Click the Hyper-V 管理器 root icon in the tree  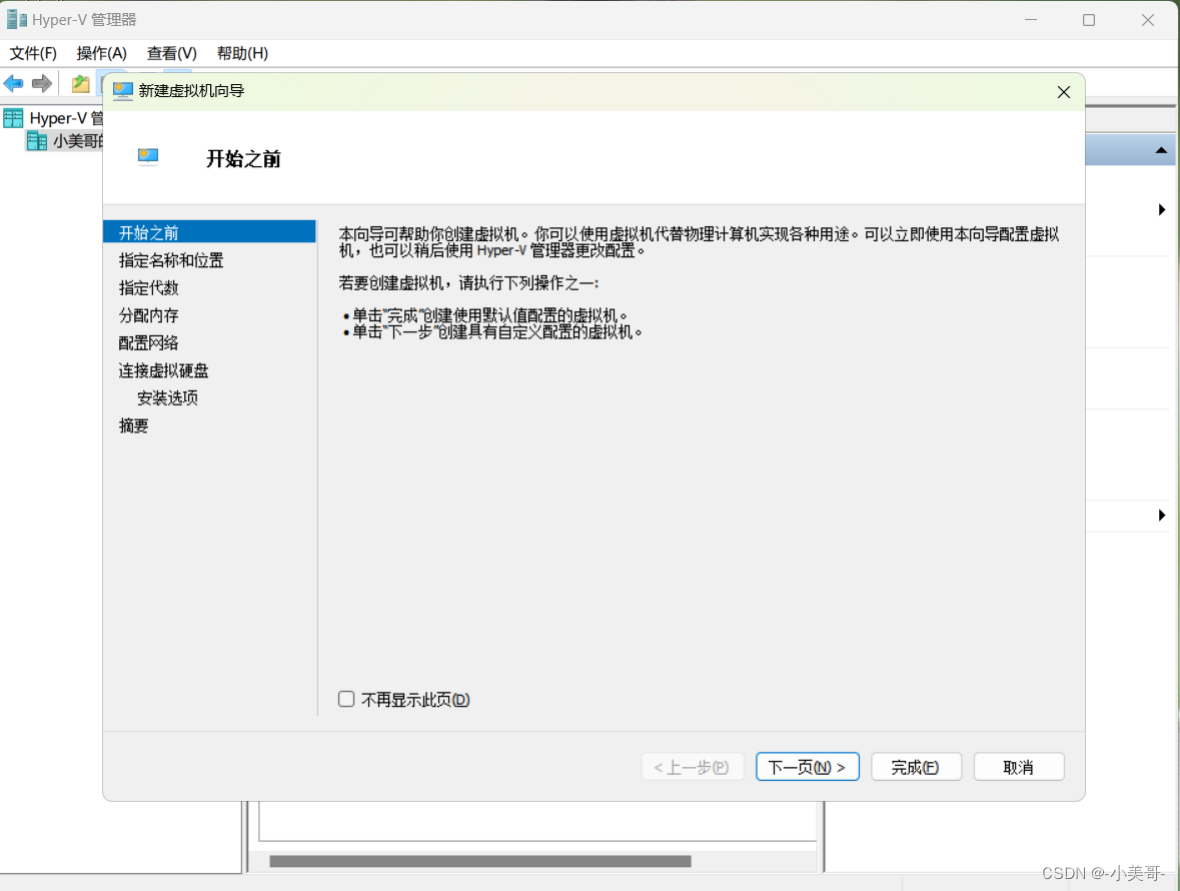coord(13,117)
